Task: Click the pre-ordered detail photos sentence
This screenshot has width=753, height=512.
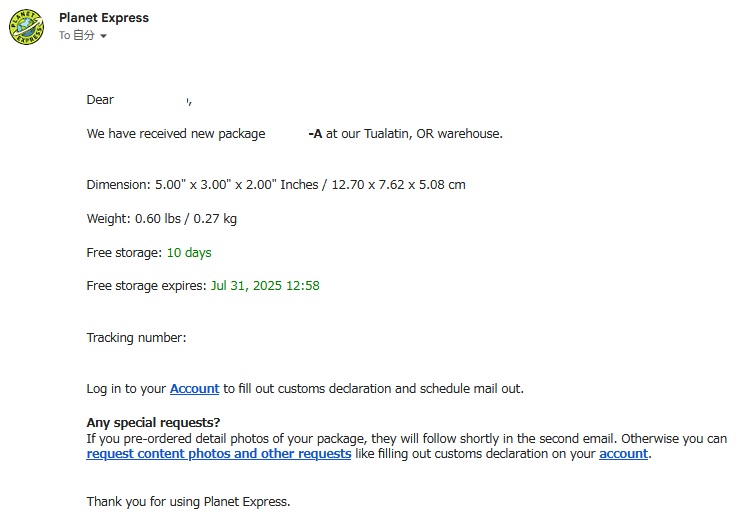Action: tap(400, 439)
